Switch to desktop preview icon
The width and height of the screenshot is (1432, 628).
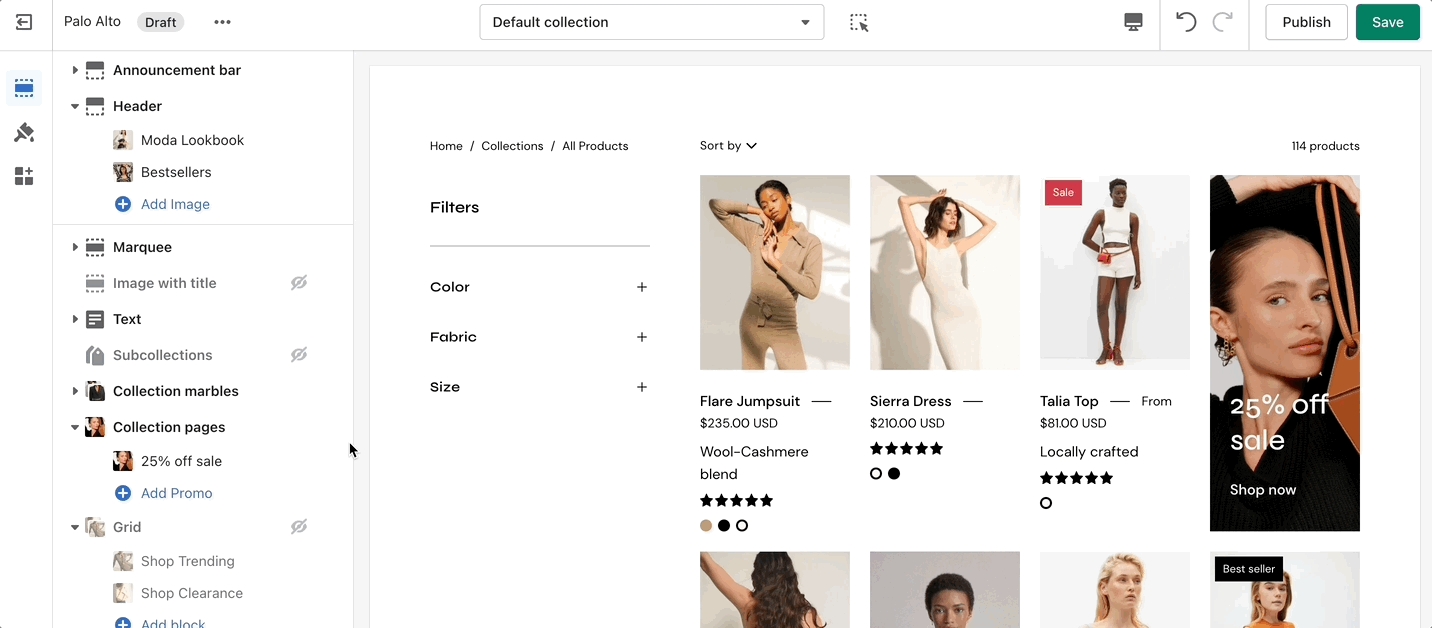(1133, 22)
